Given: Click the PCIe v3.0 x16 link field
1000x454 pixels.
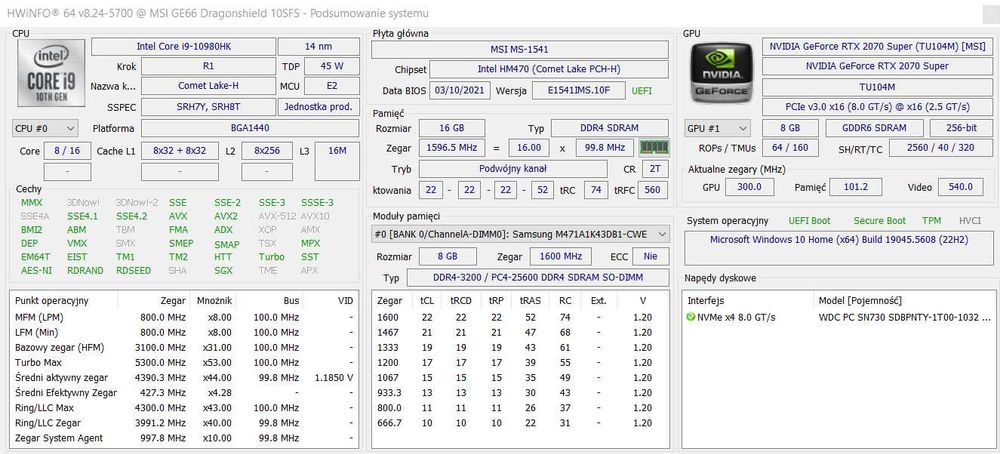Looking at the screenshot, I should tap(878, 107).
